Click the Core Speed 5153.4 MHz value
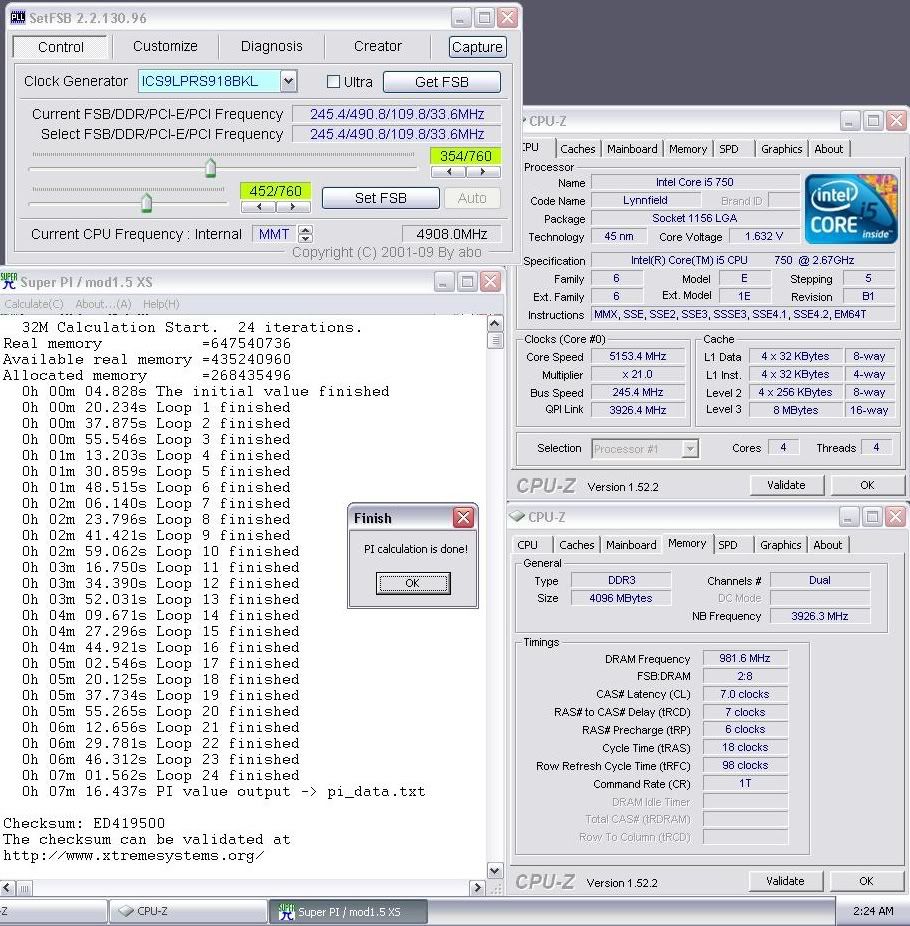 pyautogui.click(x=638, y=356)
